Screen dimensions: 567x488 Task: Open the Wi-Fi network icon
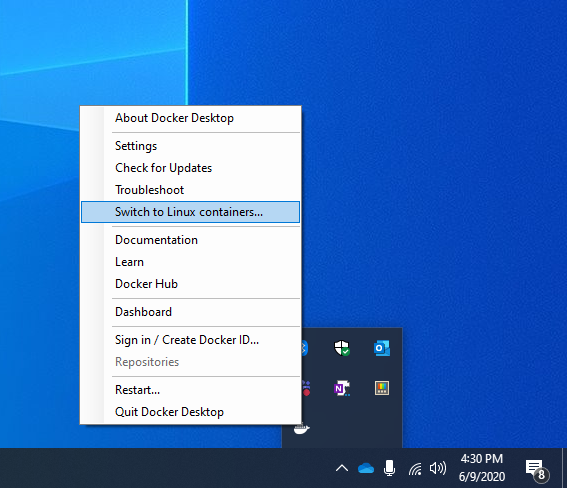click(415, 469)
